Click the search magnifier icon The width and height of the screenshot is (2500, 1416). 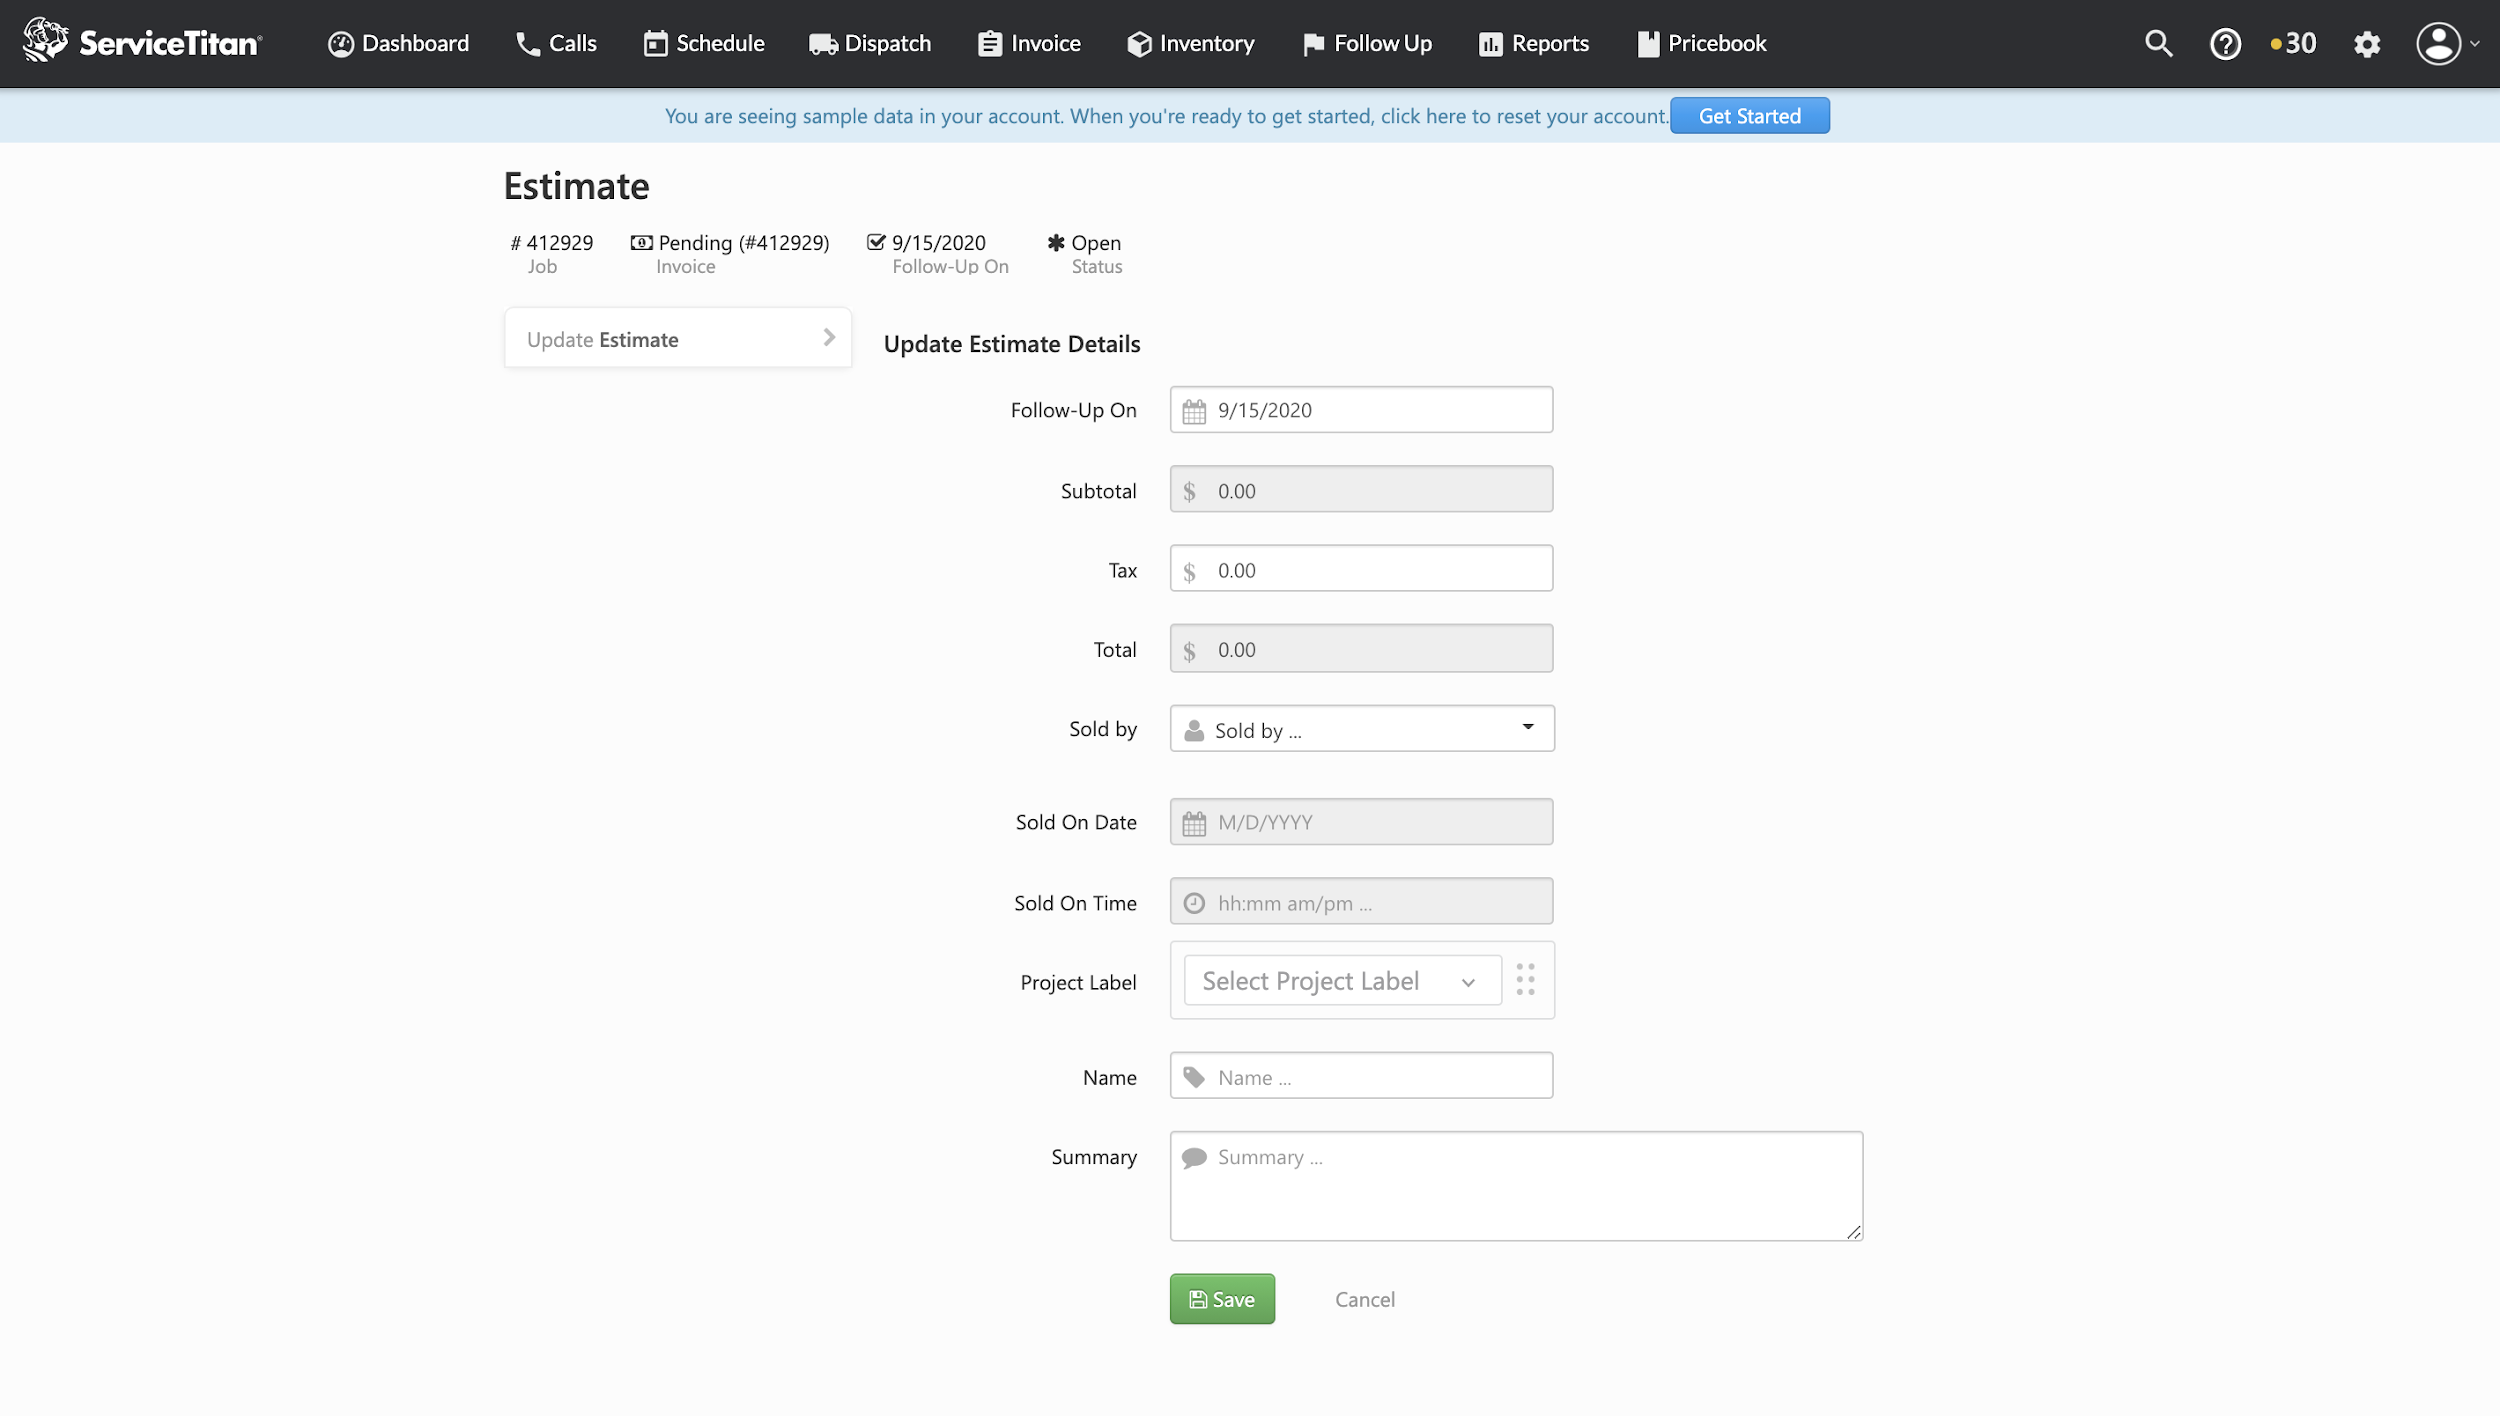[x=2160, y=43]
